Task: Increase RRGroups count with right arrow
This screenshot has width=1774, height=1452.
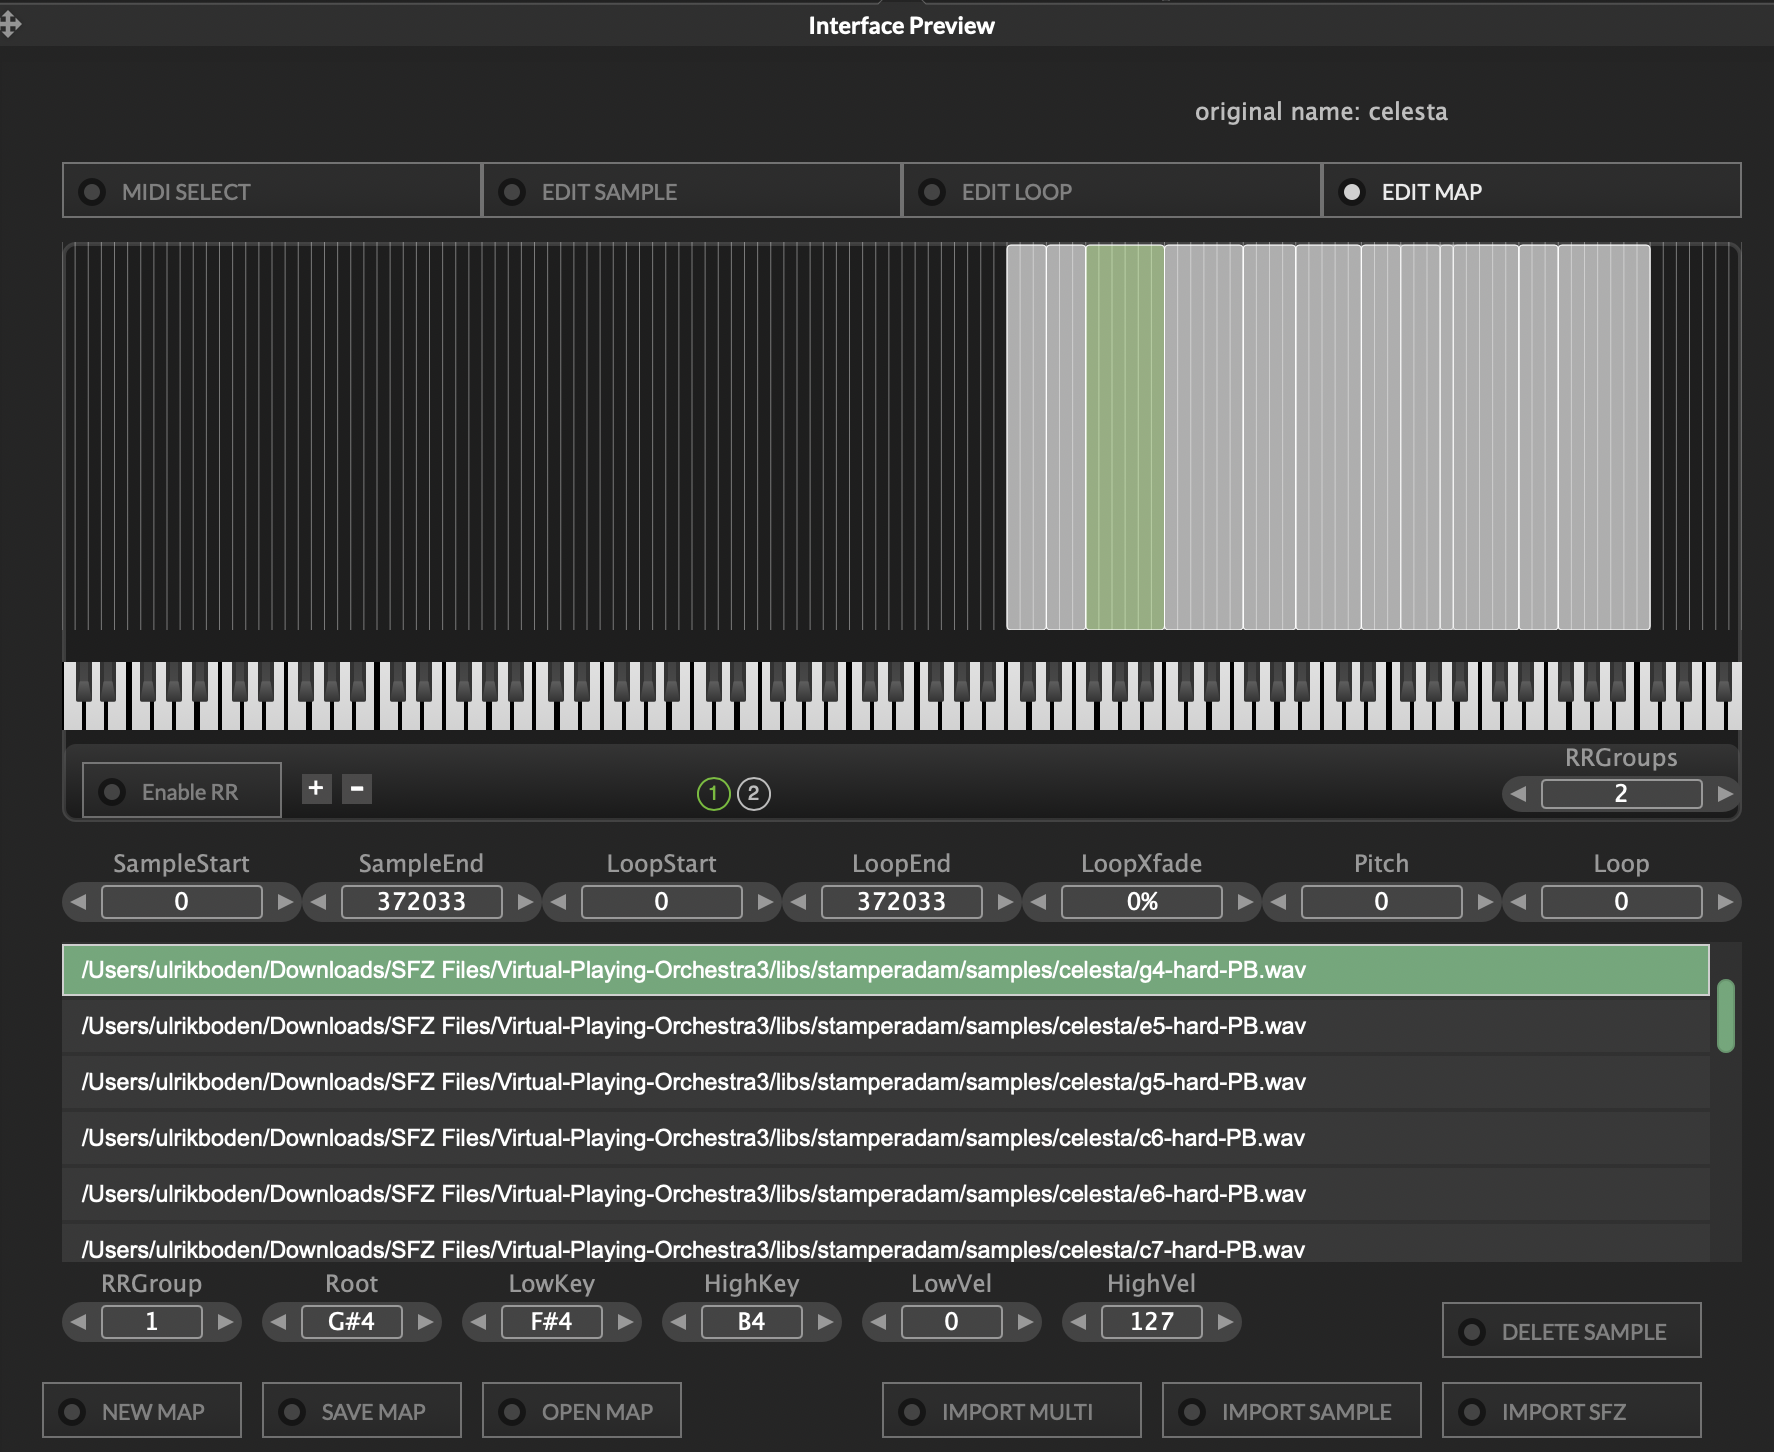Action: pyautogui.click(x=1724, y=794)
